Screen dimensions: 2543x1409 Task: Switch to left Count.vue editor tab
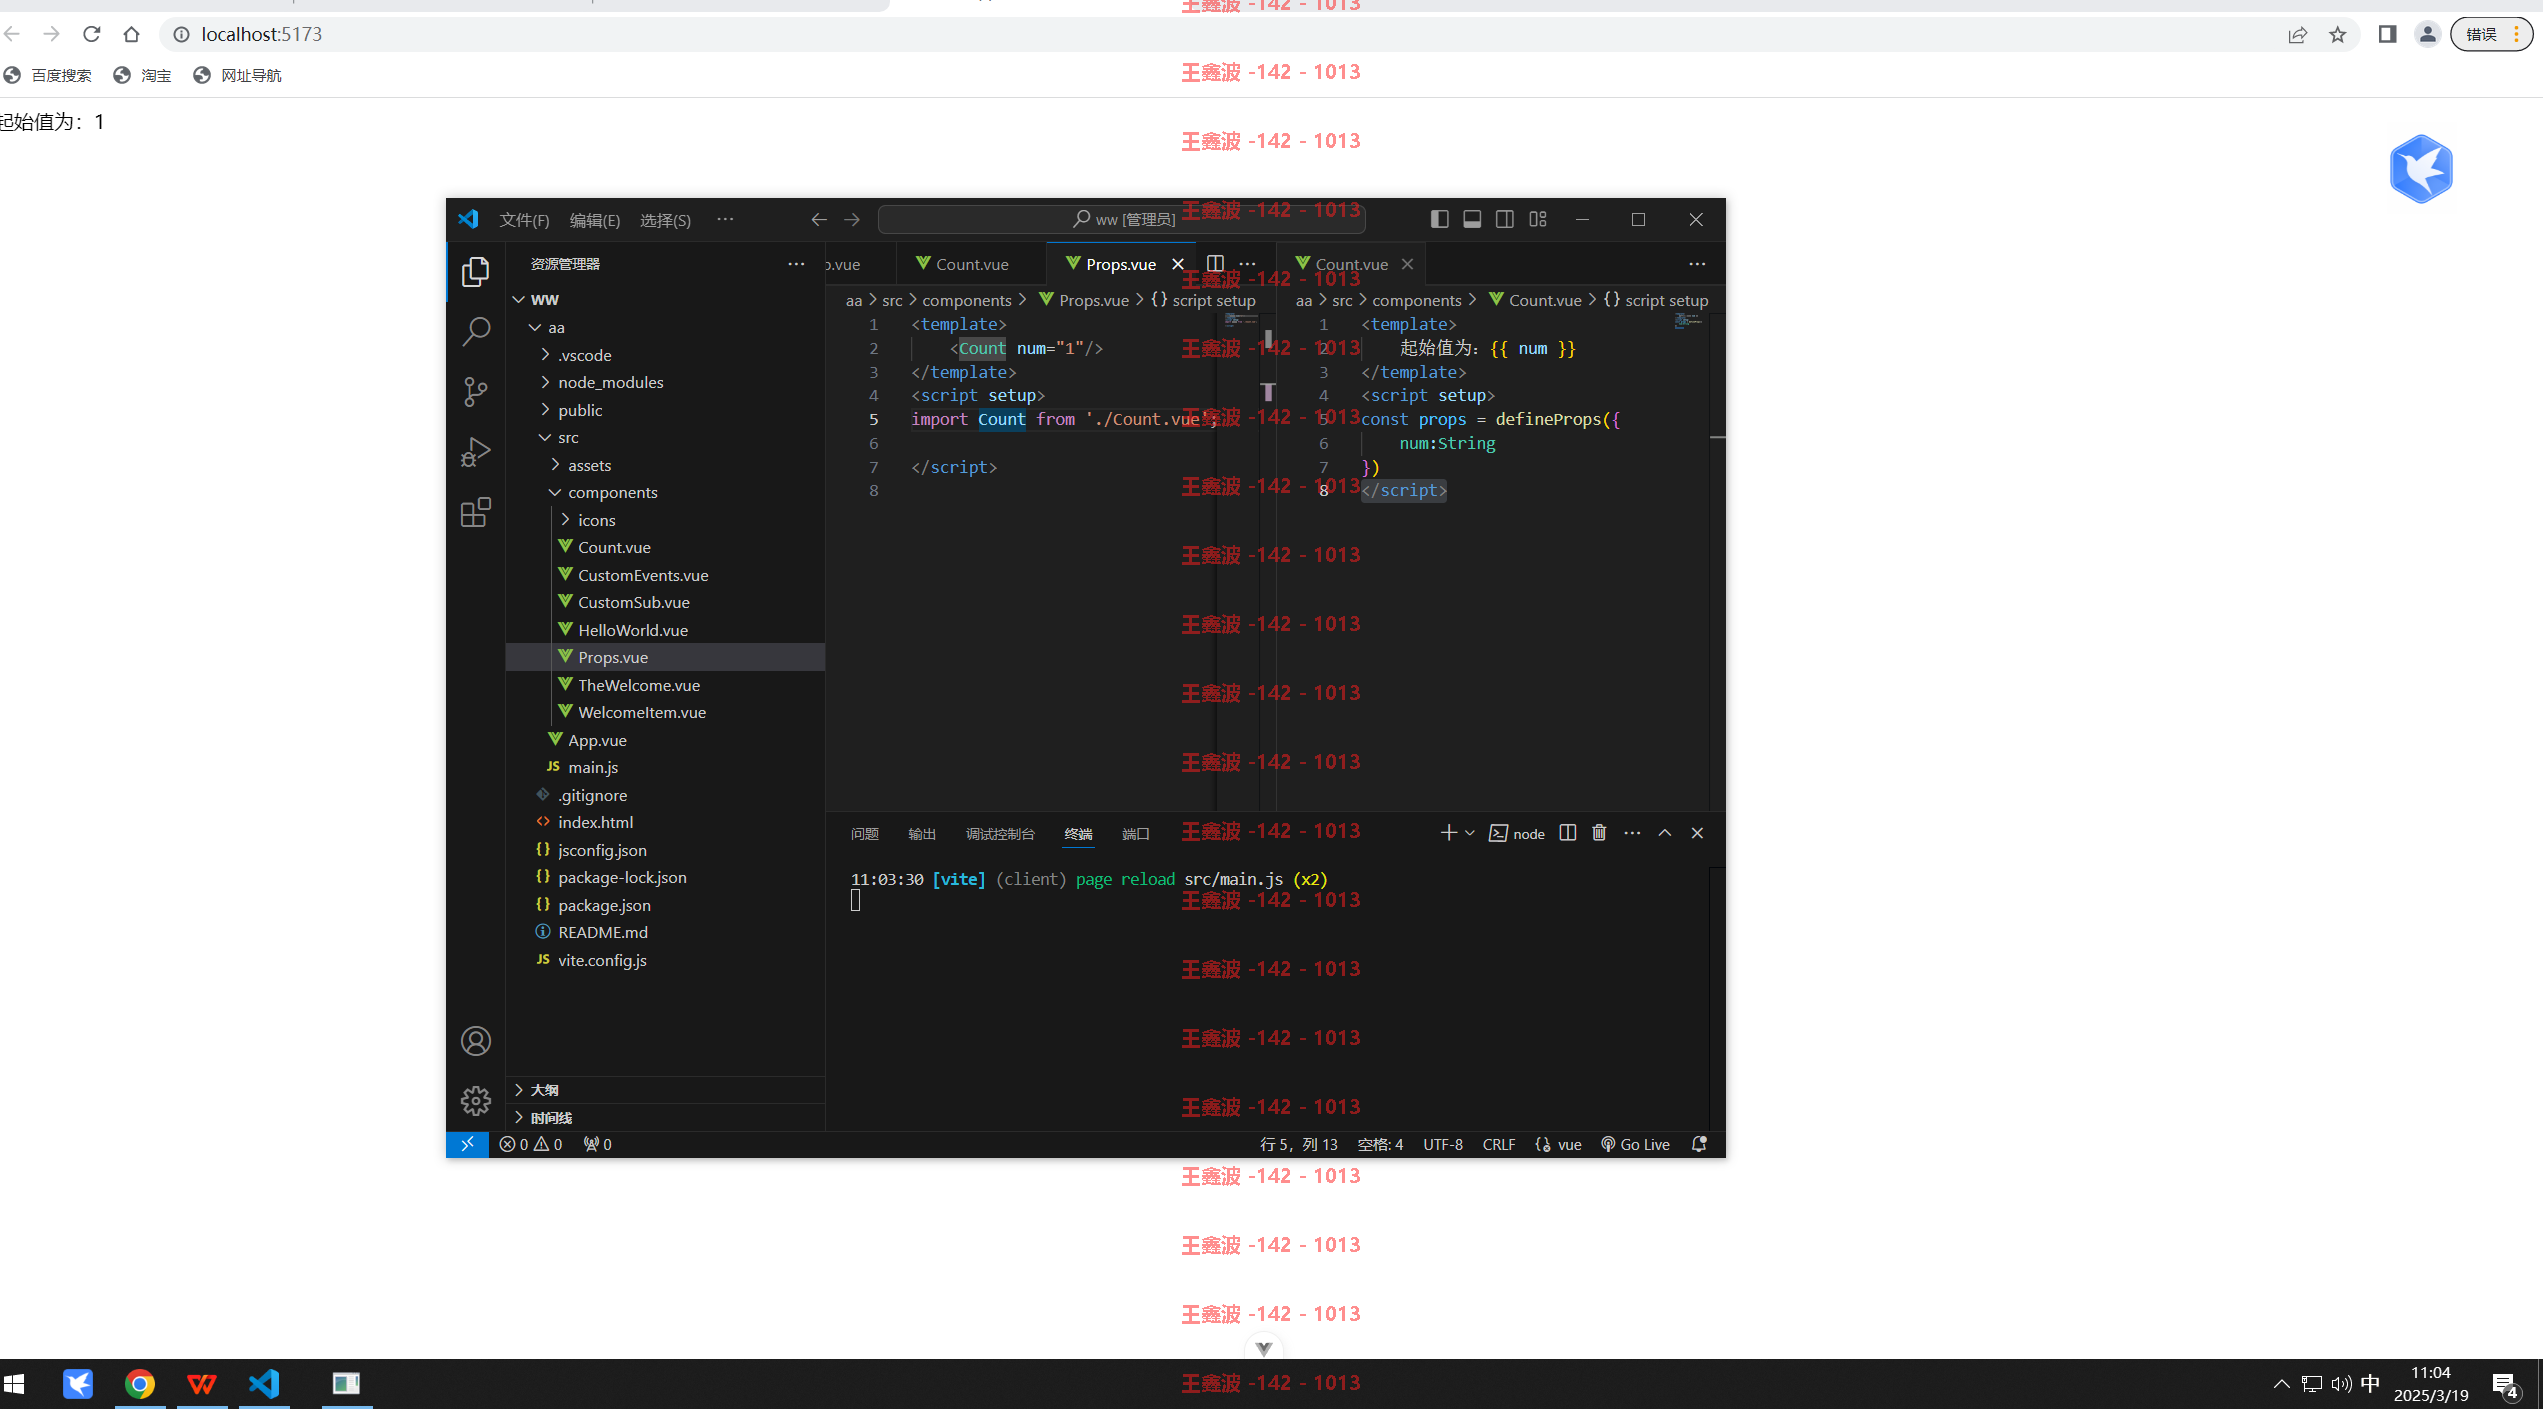(x=970, y=264)
